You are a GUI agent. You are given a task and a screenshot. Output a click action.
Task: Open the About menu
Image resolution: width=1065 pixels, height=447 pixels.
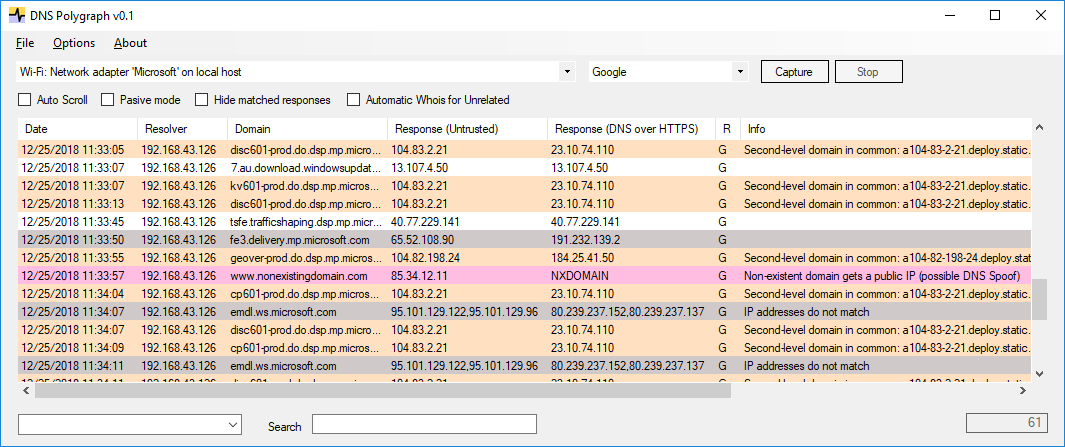(x=130, y=43)
